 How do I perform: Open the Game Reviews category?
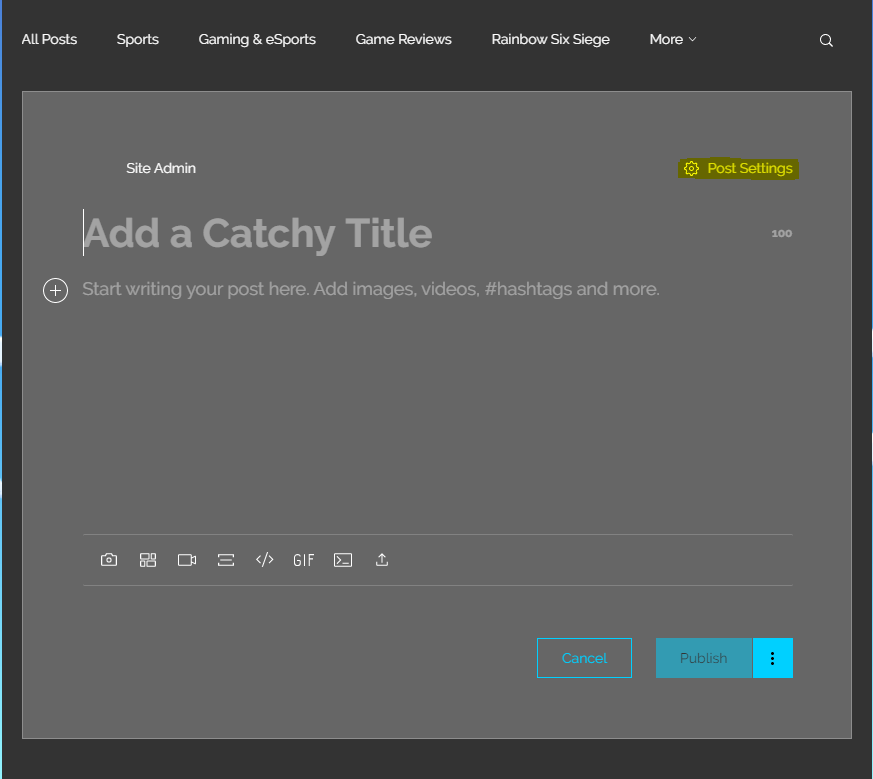click(403, 39)
